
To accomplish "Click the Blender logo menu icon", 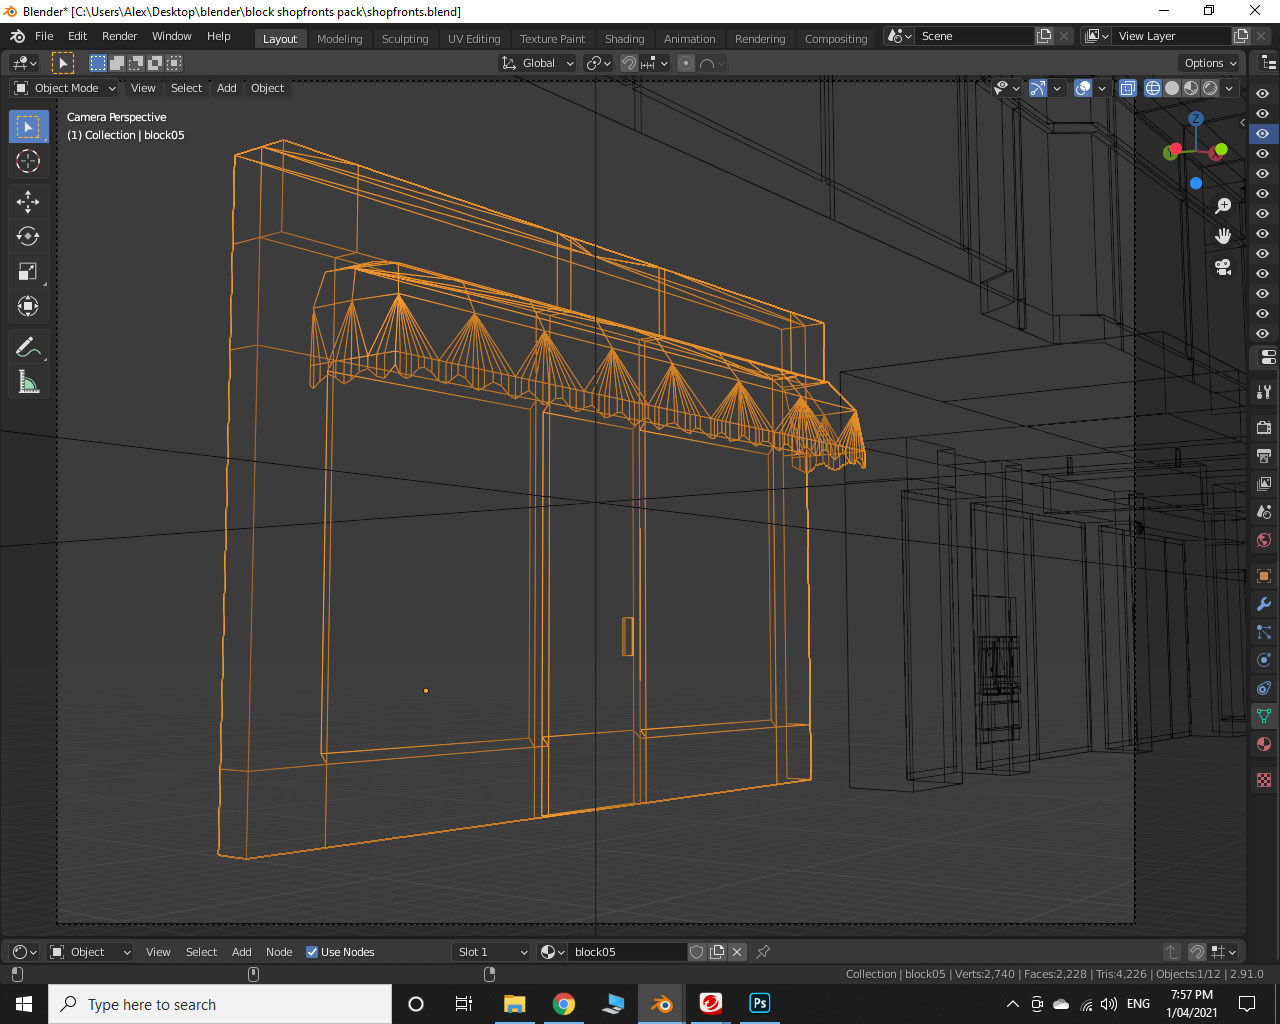I will (x=17, y=36).
